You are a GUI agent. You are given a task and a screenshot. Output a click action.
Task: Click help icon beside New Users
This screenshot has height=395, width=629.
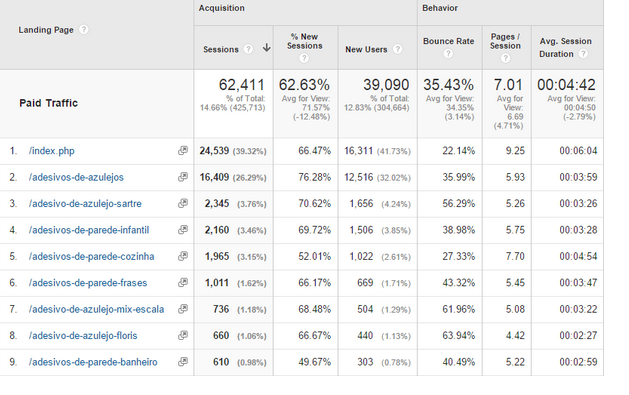click(397, 49)
